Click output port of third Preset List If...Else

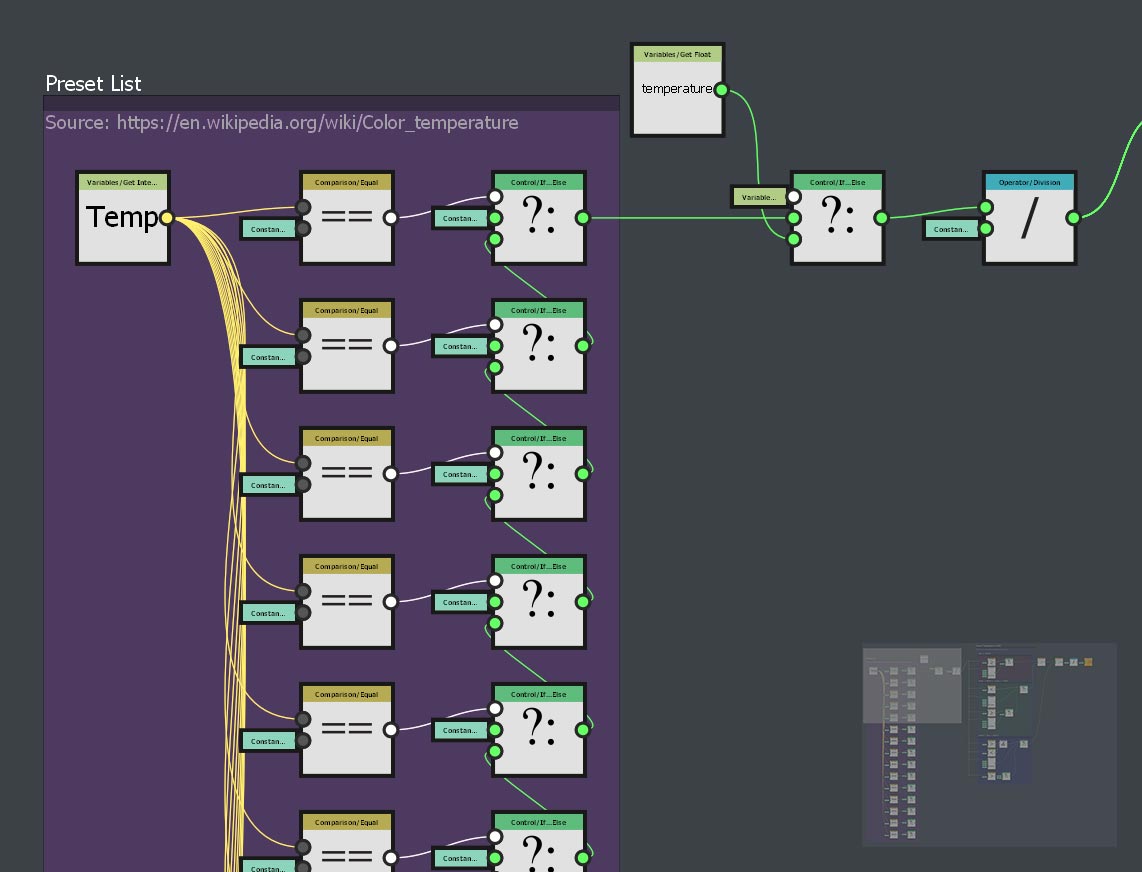tap(583, 474)
